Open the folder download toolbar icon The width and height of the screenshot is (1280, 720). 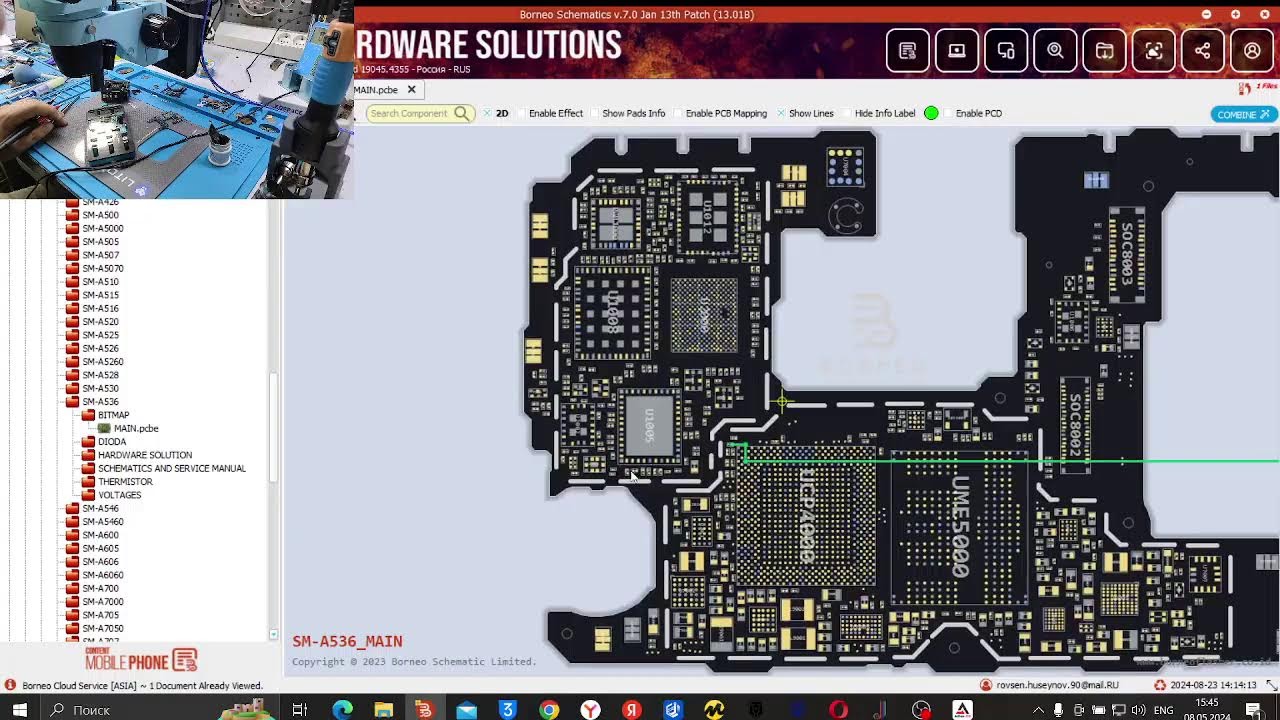[1104, 51]
